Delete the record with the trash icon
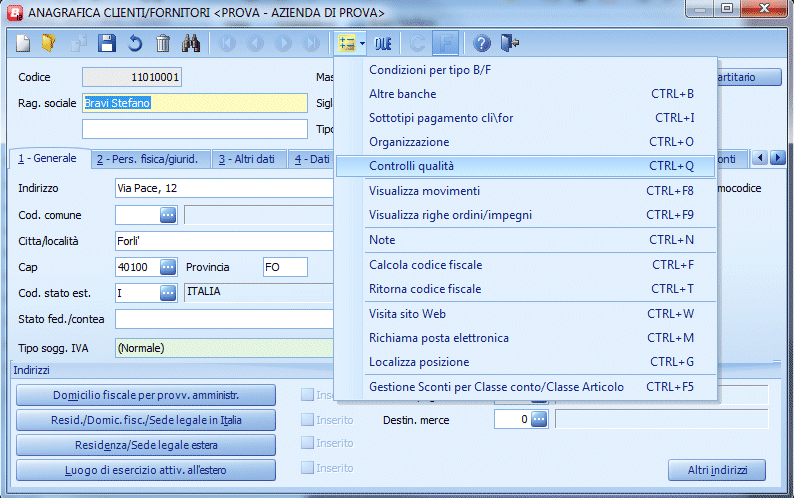Image resolution: width=794 pixels, height=498 pixels. click(163, 44)
